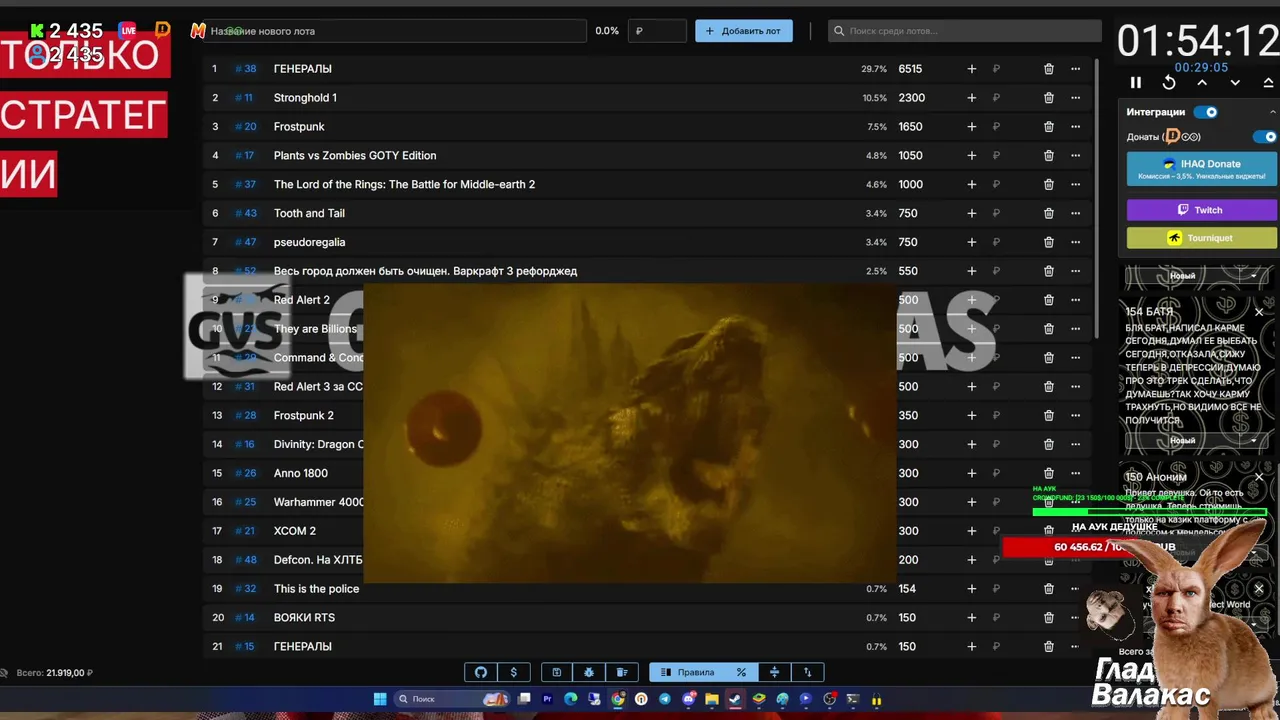Screen dimensions: 1280x720
Task: Click the lot list vertical scrollbar
Action: [1097, 200]
